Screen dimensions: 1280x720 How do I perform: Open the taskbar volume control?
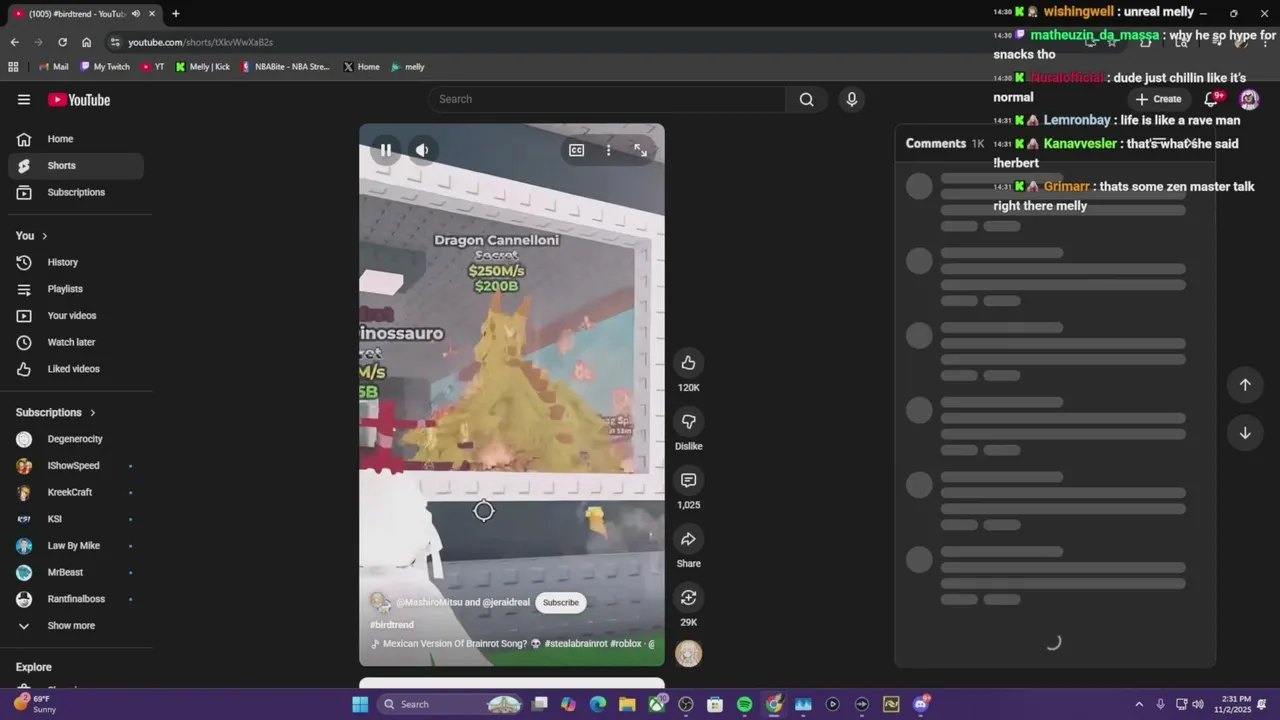(1198, 704)
